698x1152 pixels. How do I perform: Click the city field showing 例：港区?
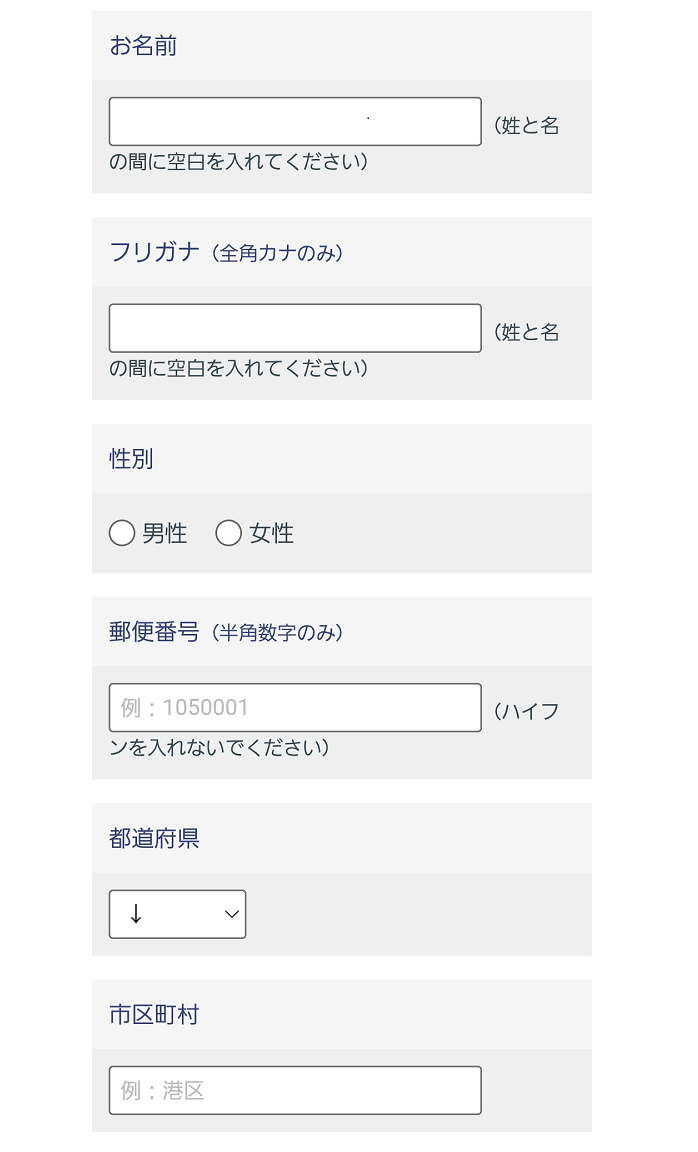[294, 1090]
